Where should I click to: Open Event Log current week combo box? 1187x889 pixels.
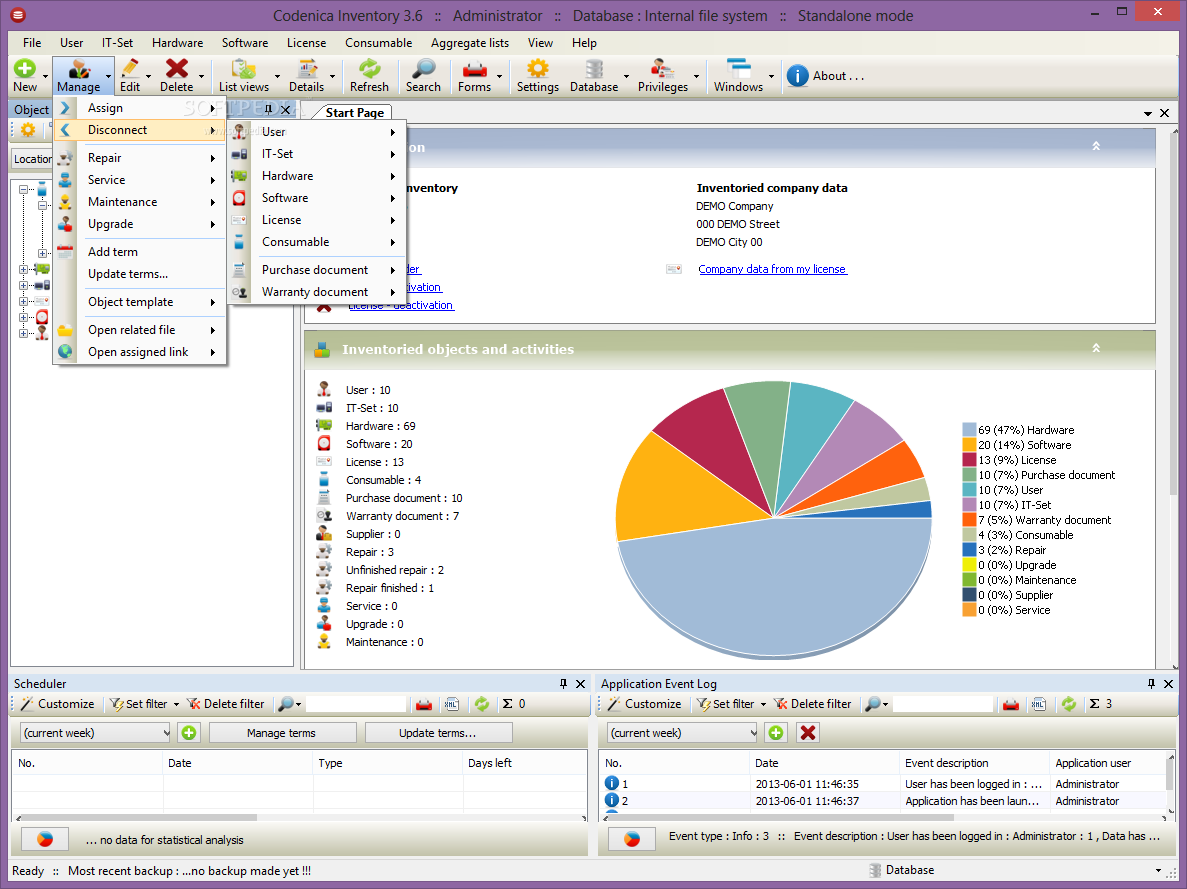682,733
